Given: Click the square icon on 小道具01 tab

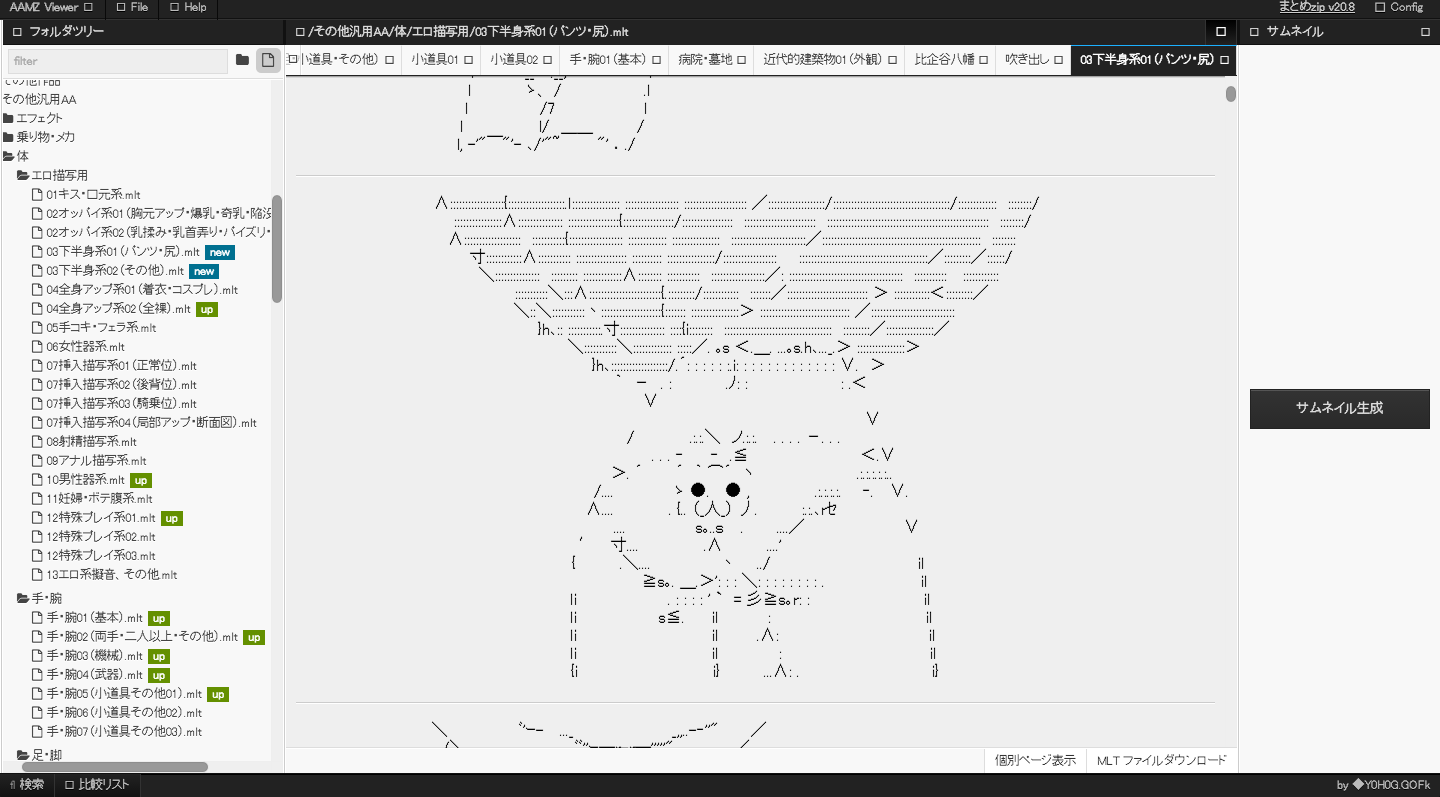Looking at the screenshot, I should [468, 60].
